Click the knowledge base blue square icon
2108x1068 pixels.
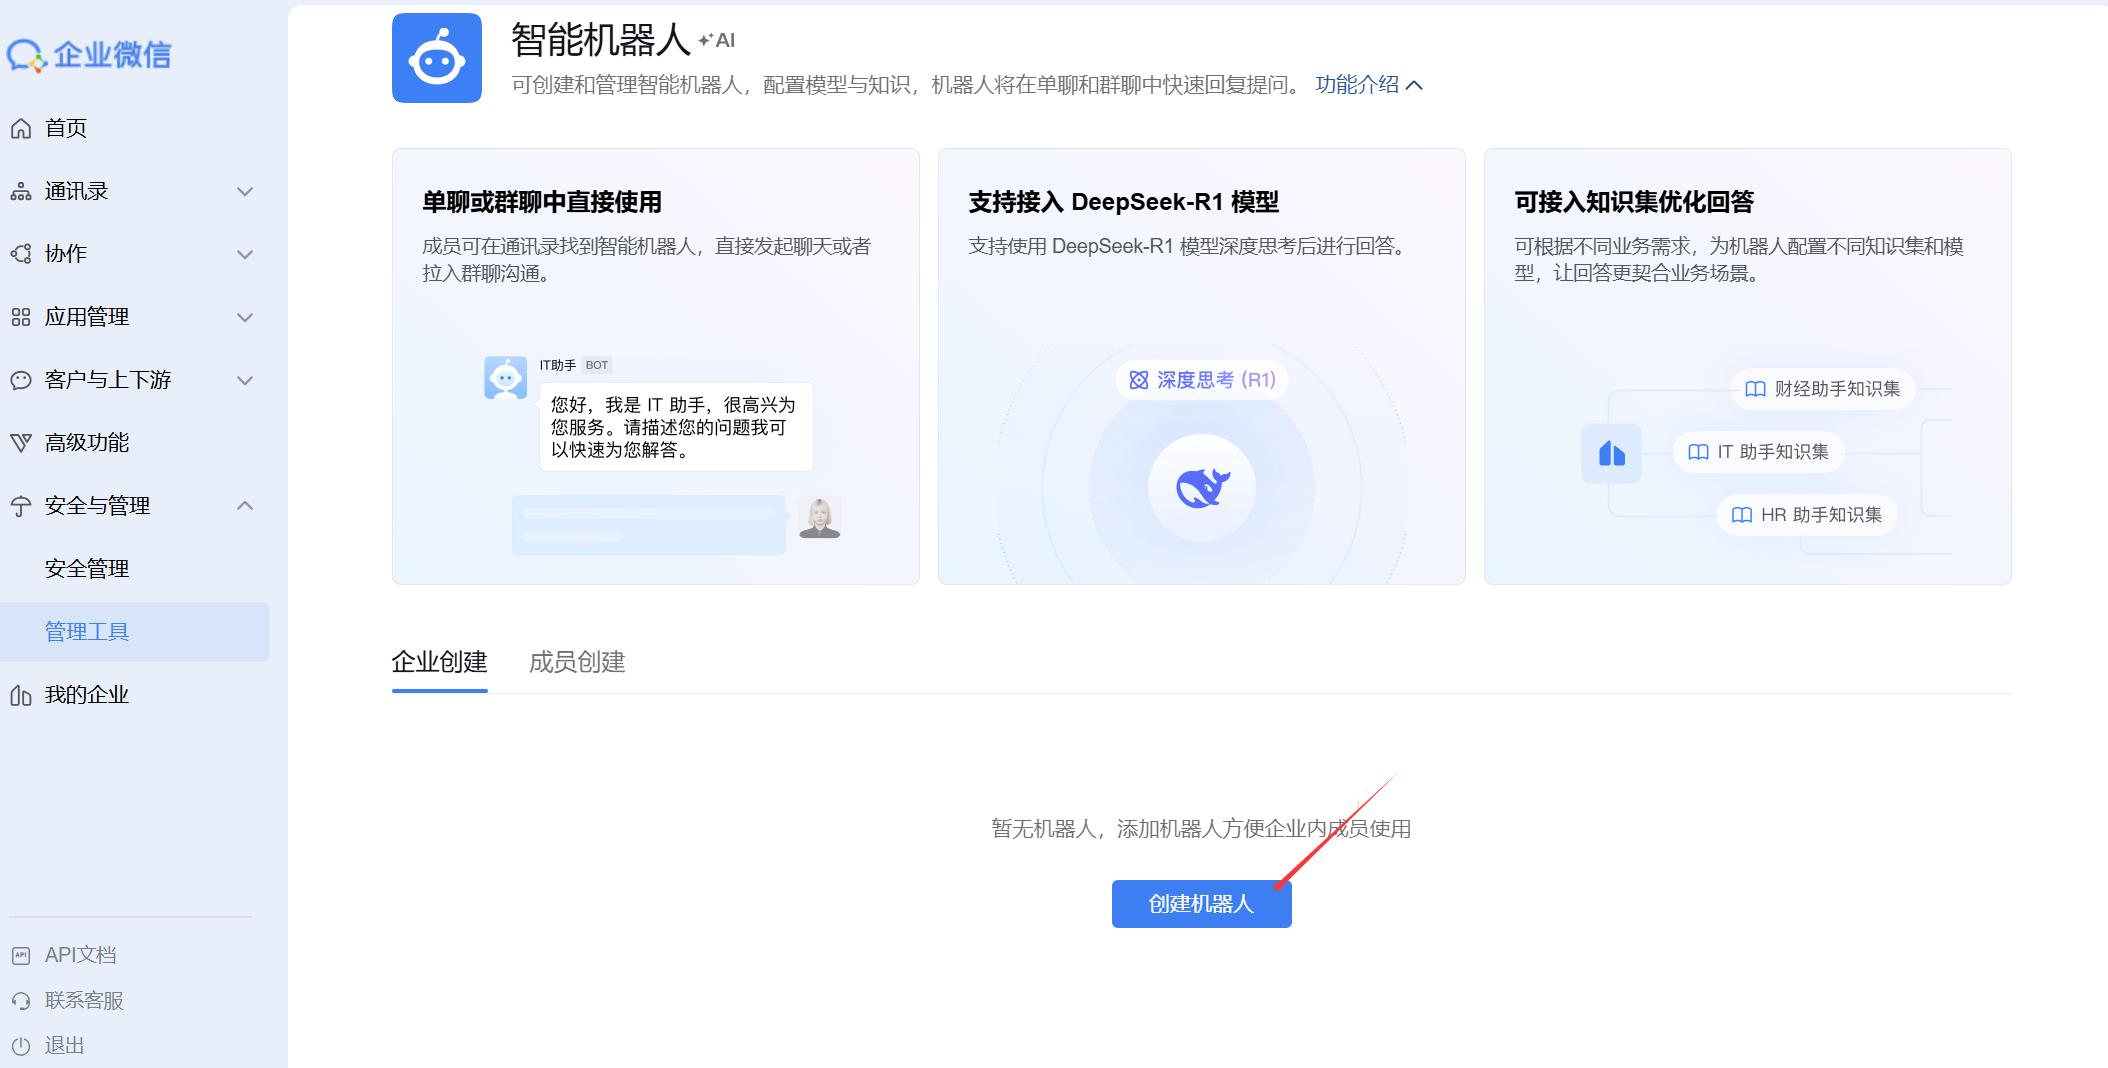click(x=1611, y=453)
